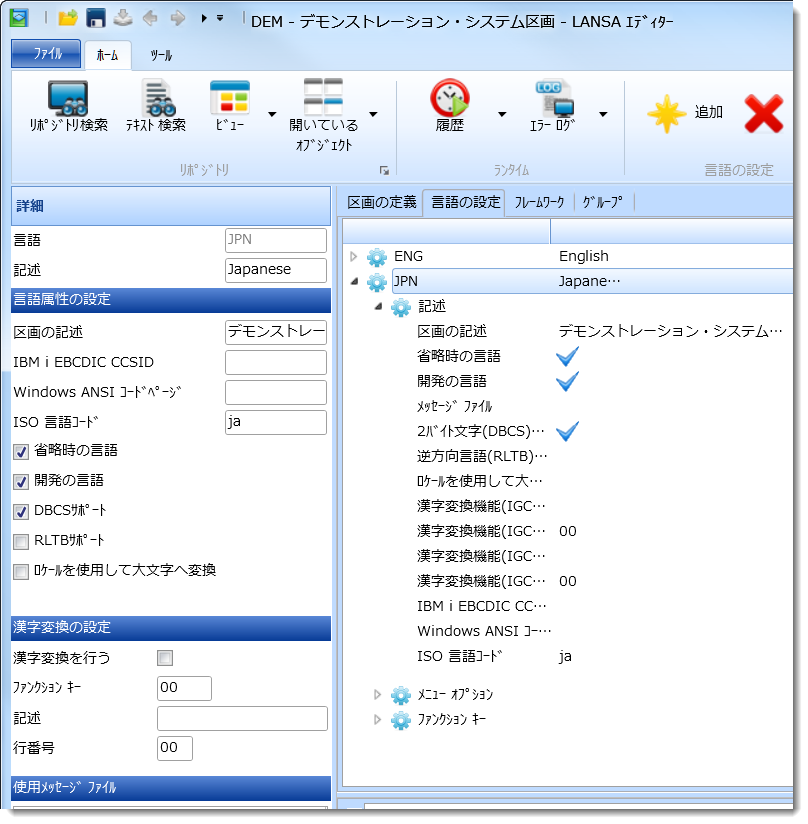Click the small black play arrow in the title bar
808x824 pixels.
pyautogui.click(x=204, y=18)
